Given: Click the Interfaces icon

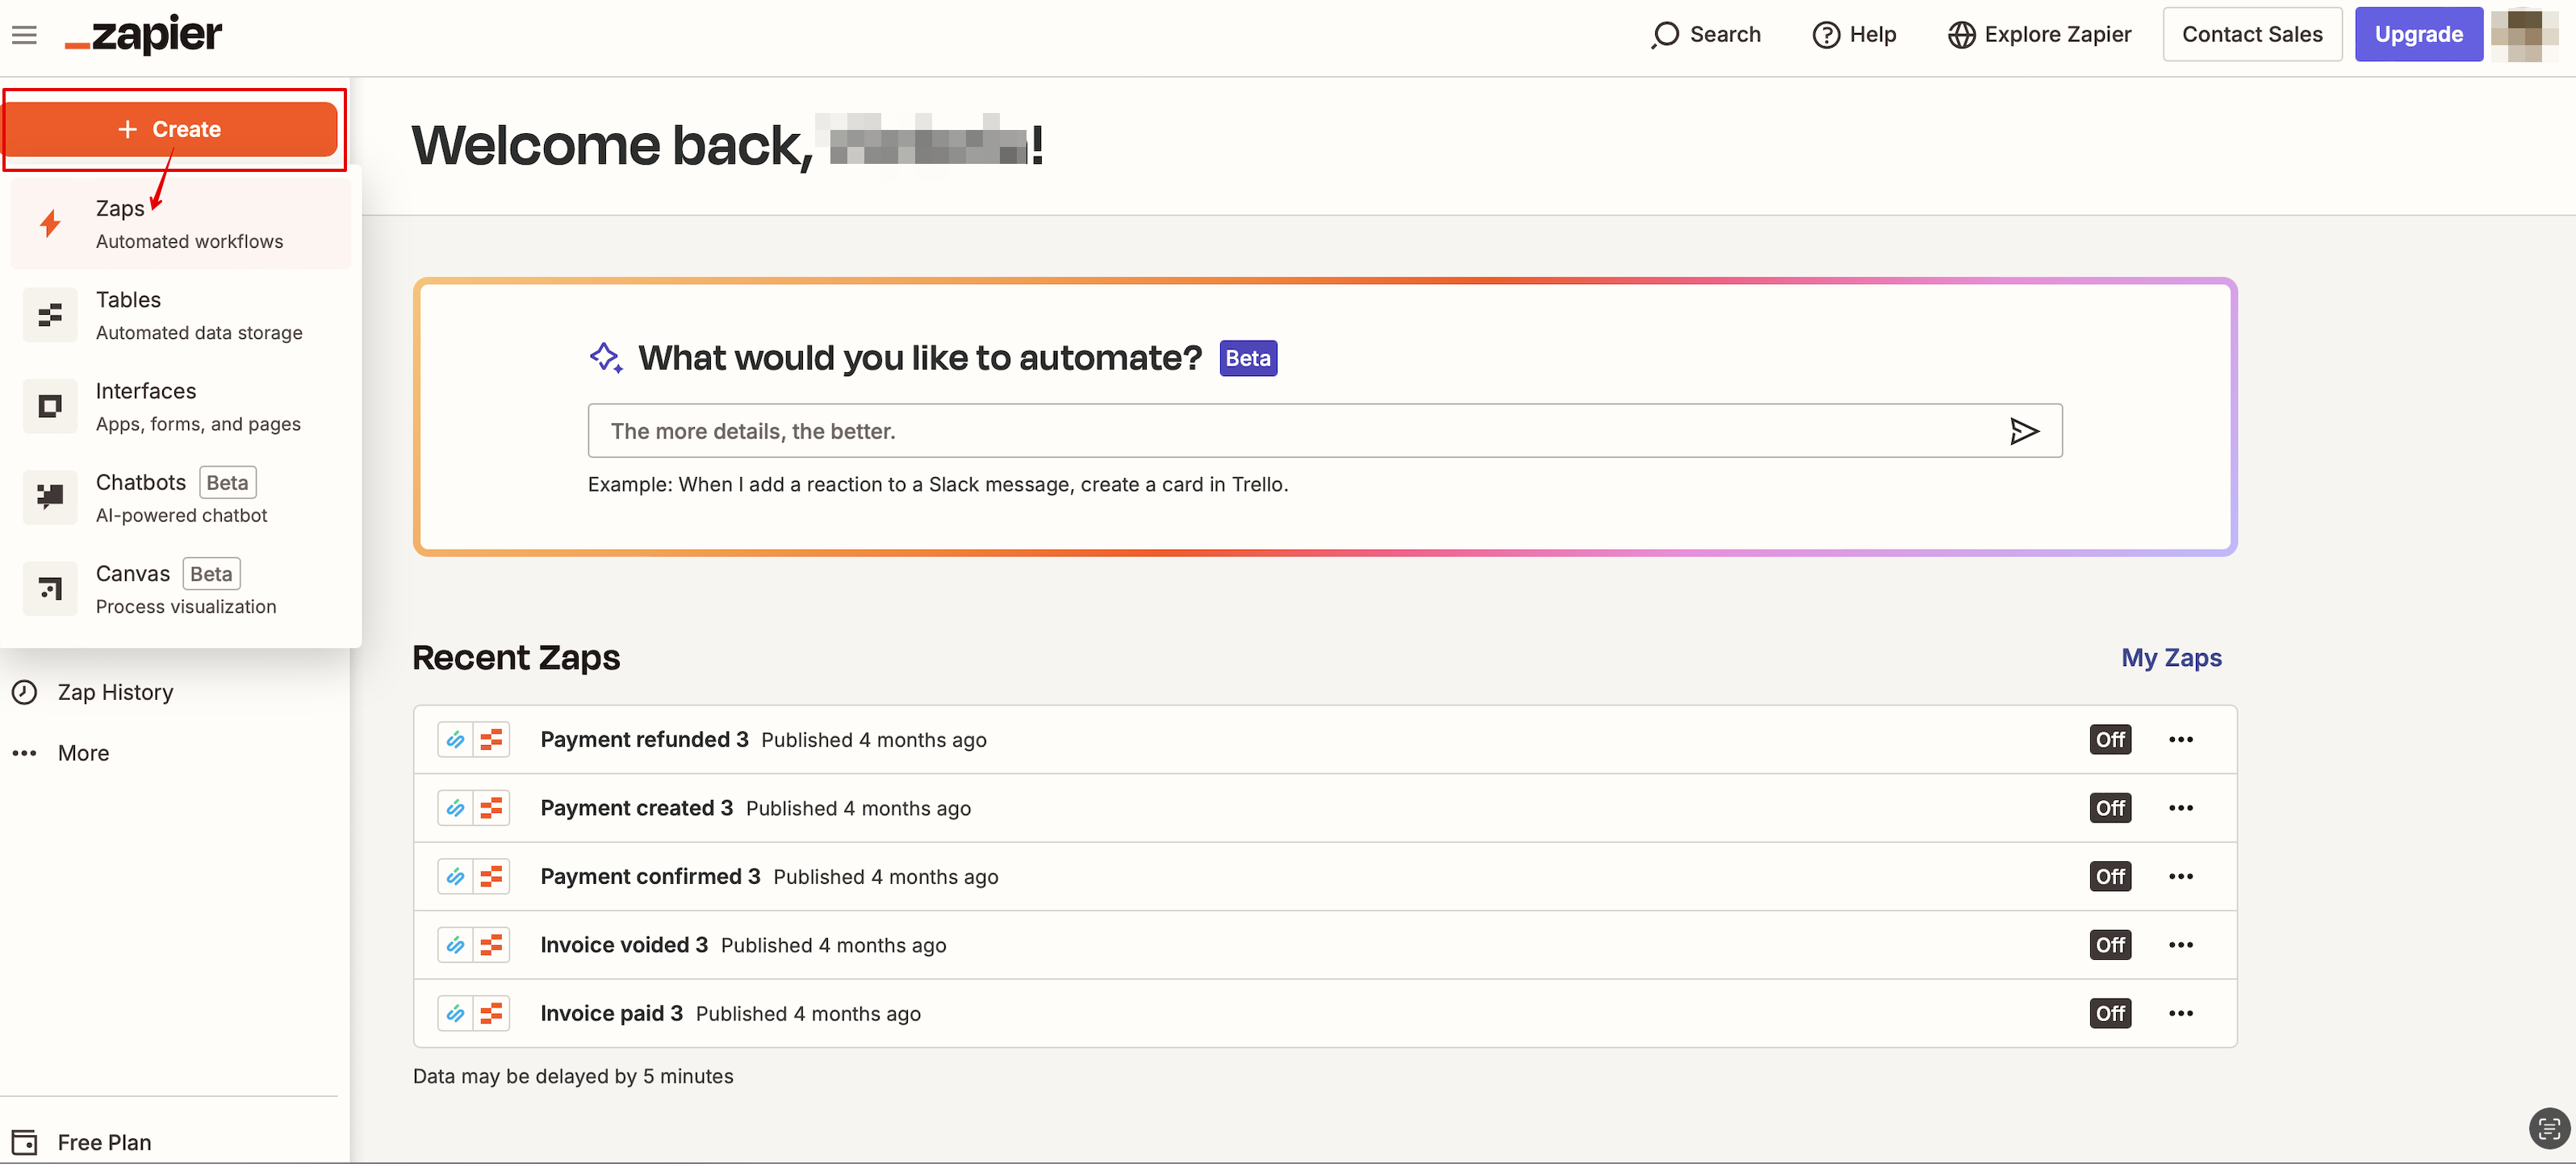Looking at the screenshot, I should click(50, 406).
